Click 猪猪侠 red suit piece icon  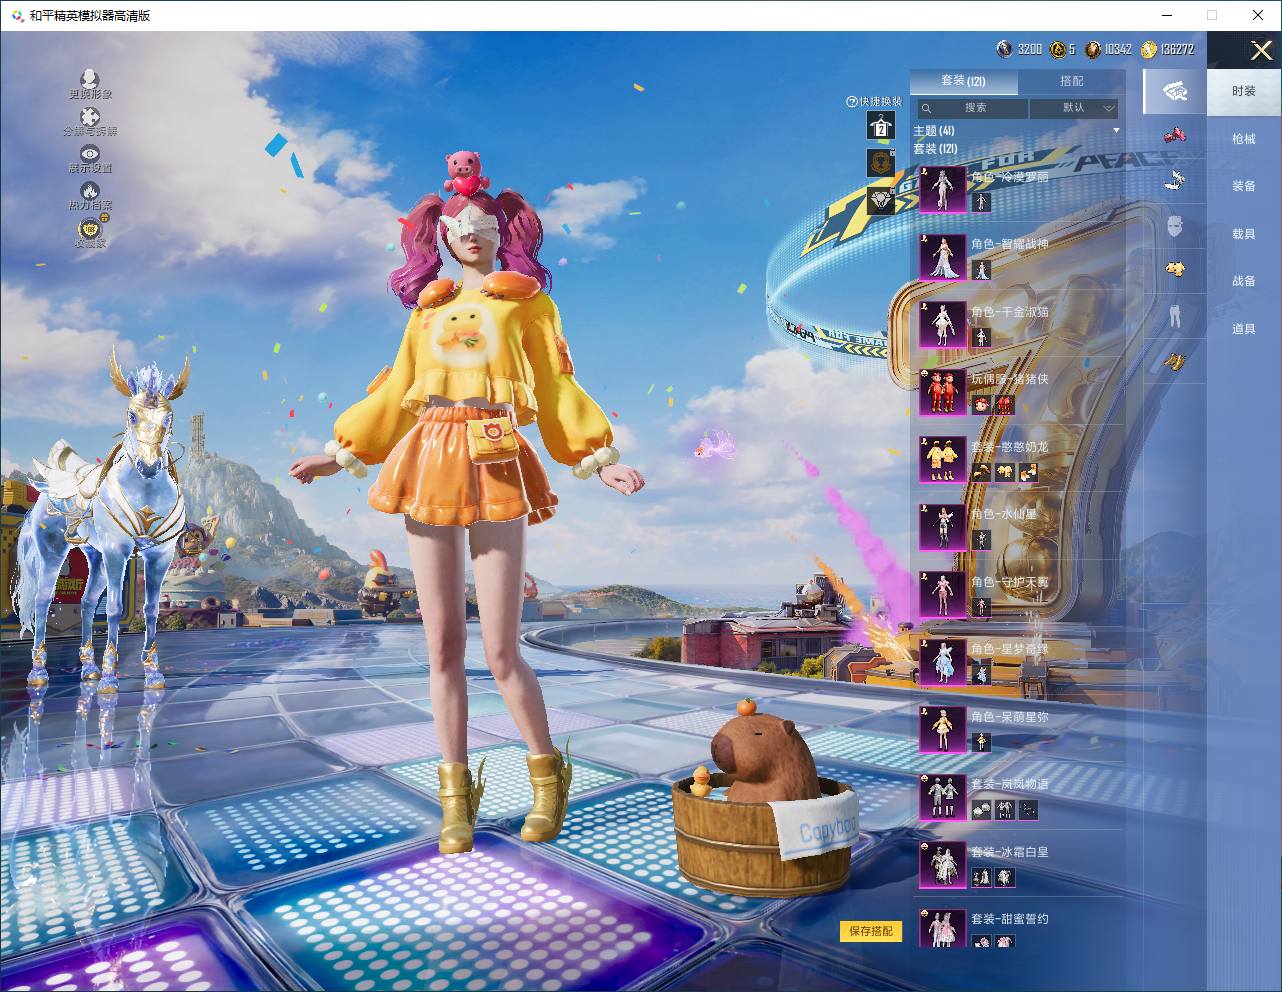[1005, 405]
